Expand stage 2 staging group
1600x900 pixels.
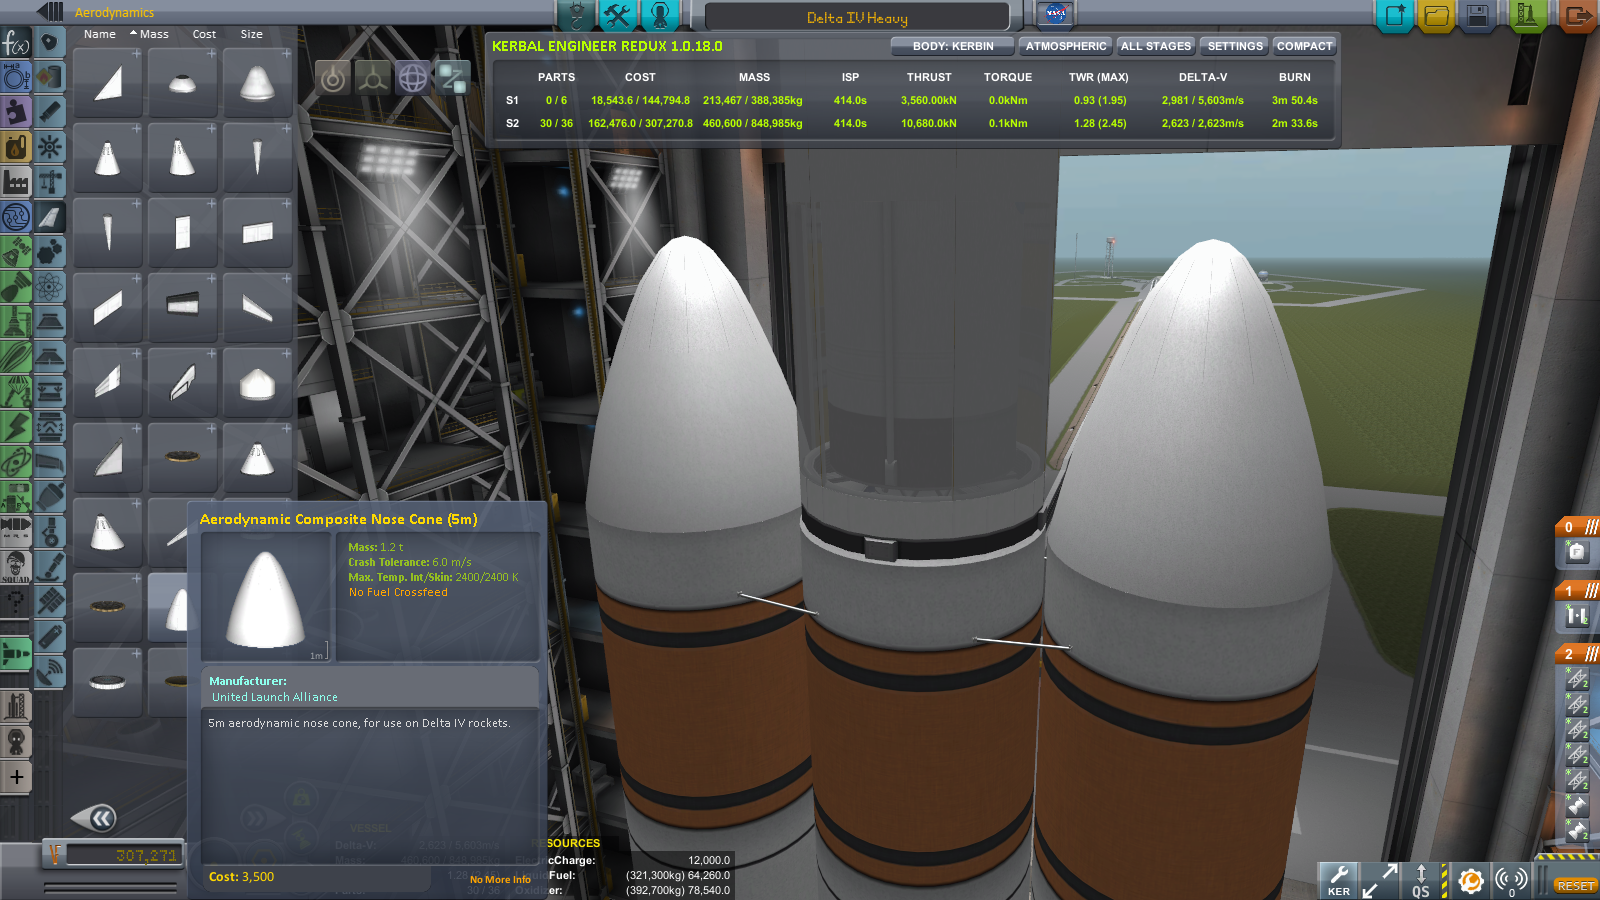pyautogui.click(x=1577, y=653)
